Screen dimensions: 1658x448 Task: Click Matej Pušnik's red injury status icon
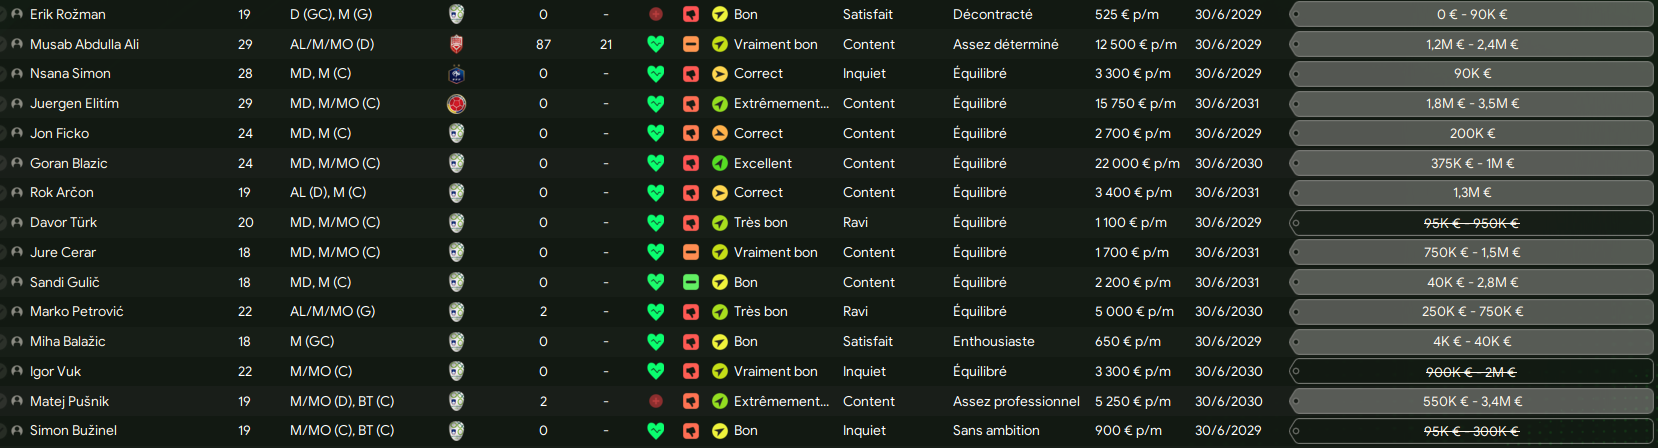click(x=656, y=401)
